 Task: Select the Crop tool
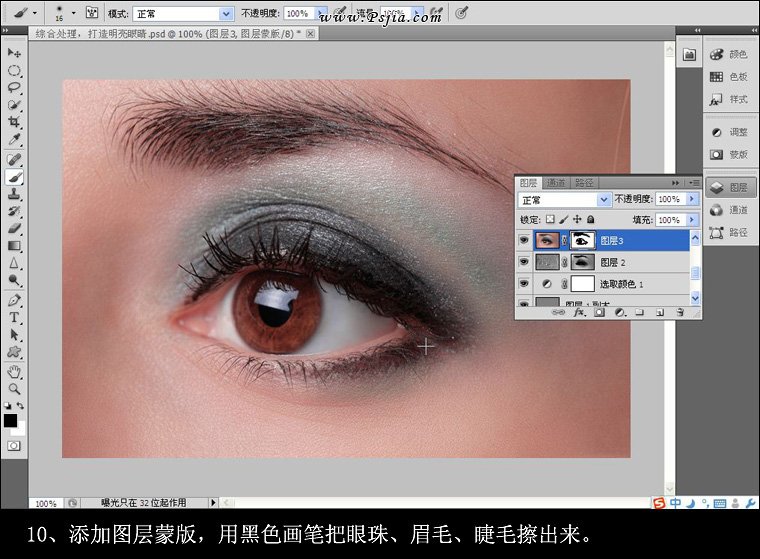tap(14, 122)
